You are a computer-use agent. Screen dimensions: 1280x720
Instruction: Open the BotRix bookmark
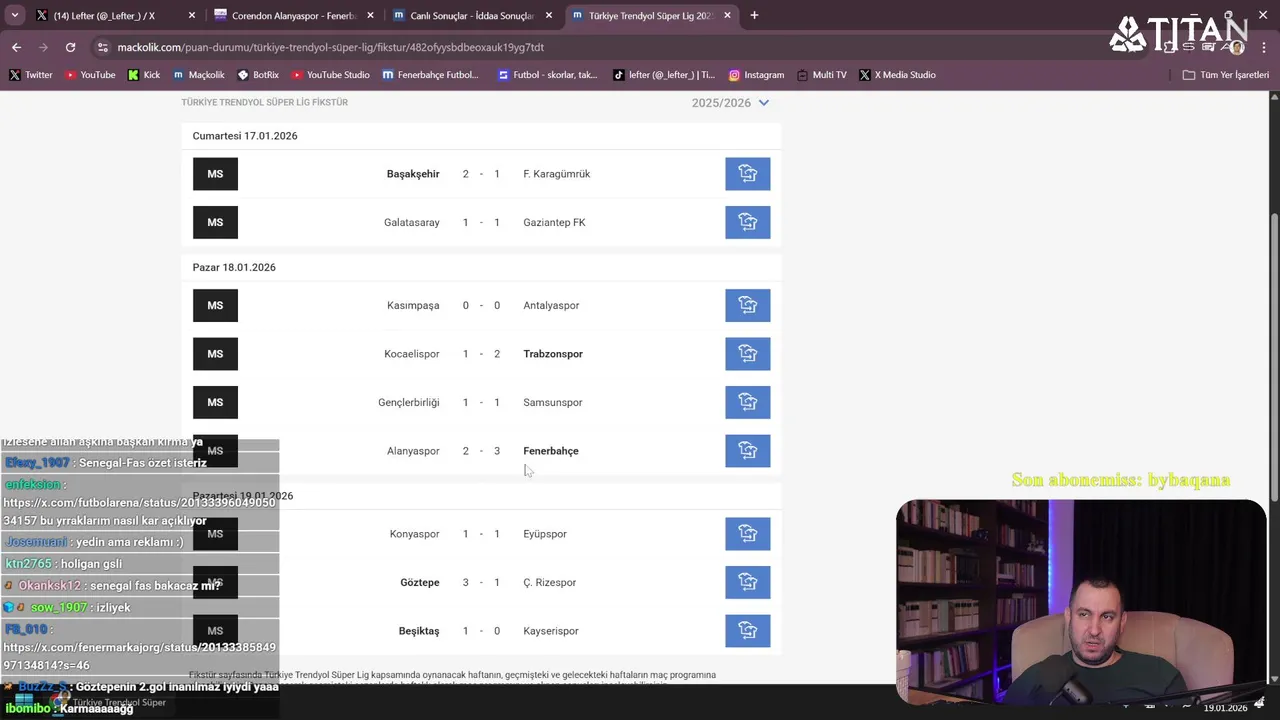(x=258, y=75)
